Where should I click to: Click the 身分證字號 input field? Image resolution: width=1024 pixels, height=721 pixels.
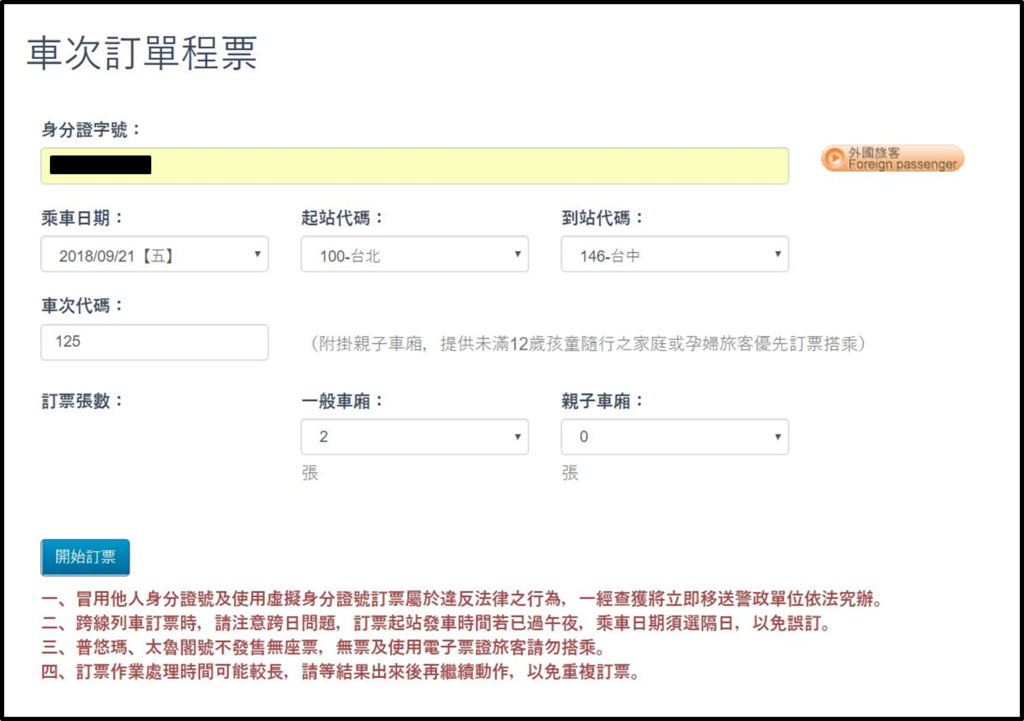coord(415,166)
